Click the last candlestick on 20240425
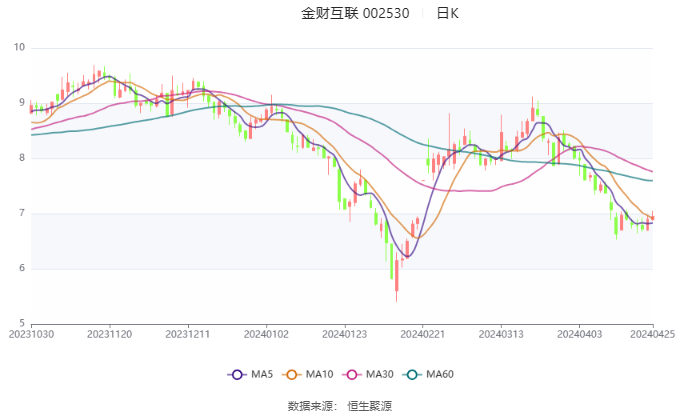 tap(652, 217)
